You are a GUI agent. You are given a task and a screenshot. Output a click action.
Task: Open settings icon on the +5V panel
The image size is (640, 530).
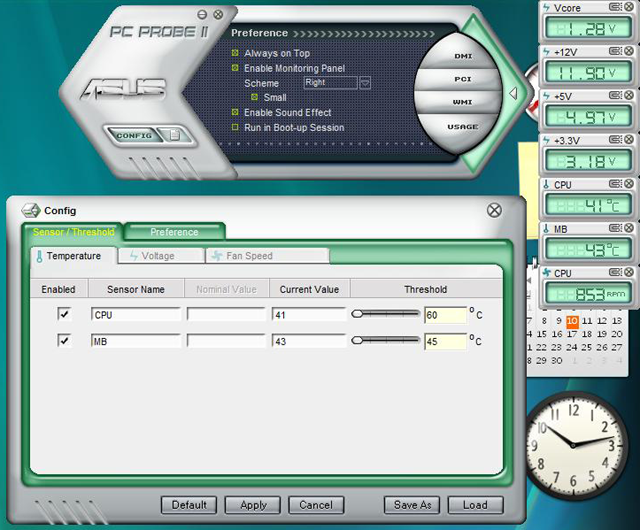tap(615, 95)
